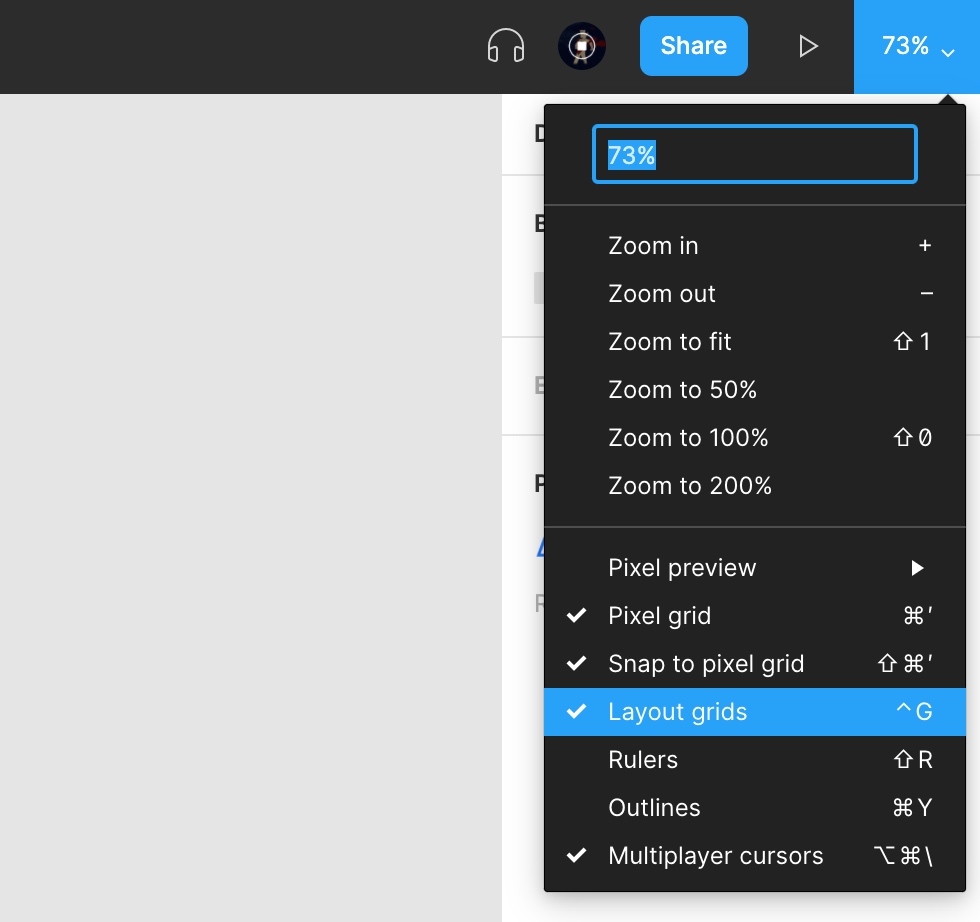Set zoom to 50%
Viewport: 980px width, 922px height.
tap(682, 390)
